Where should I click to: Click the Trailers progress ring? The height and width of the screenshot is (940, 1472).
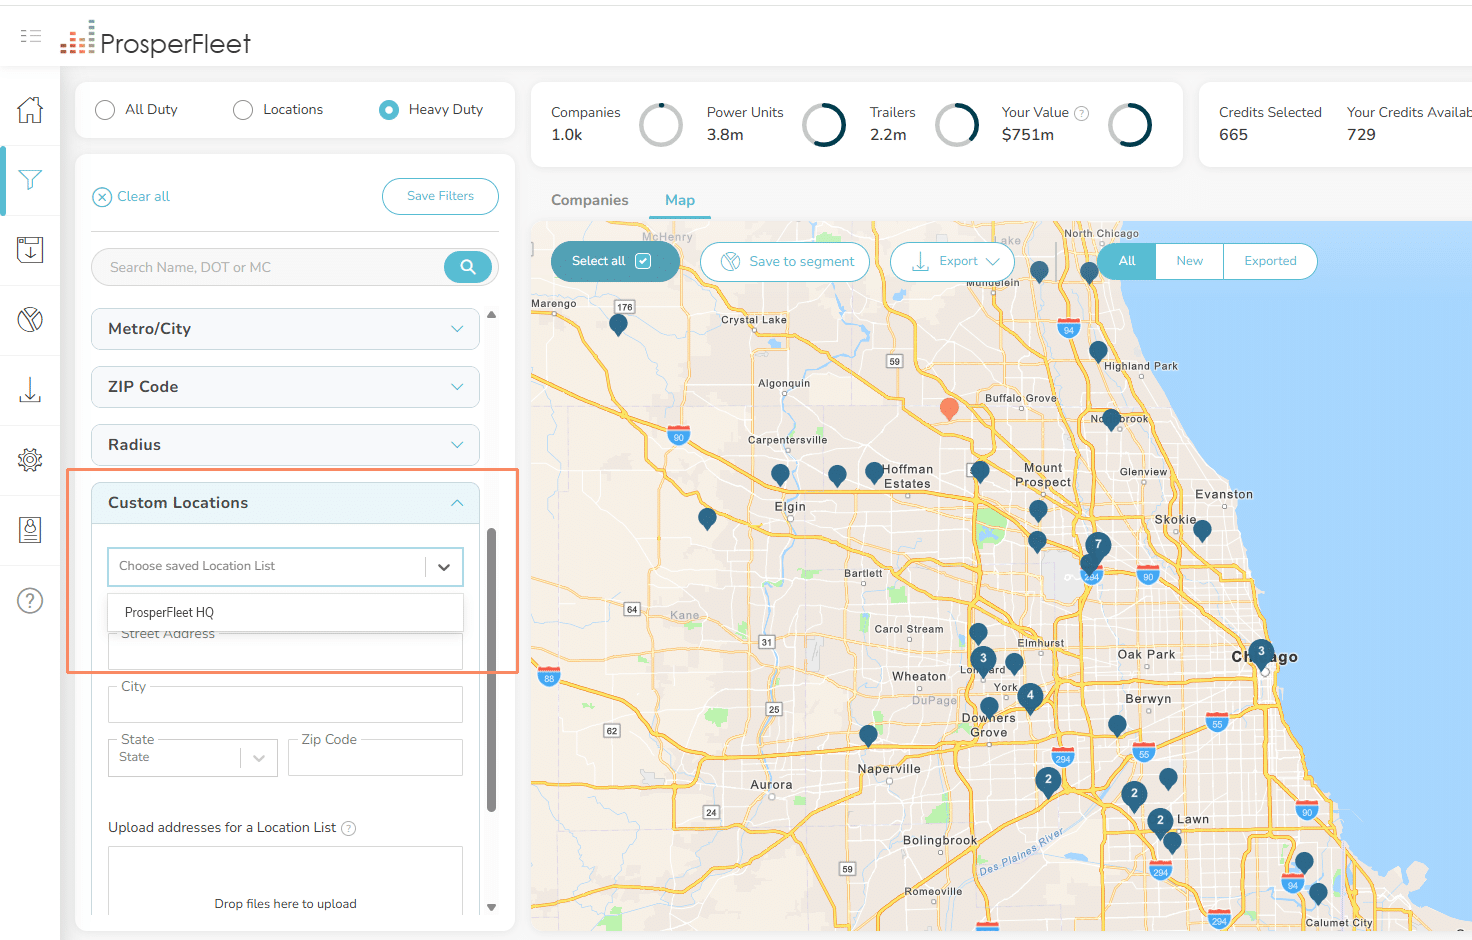(957, 125)
